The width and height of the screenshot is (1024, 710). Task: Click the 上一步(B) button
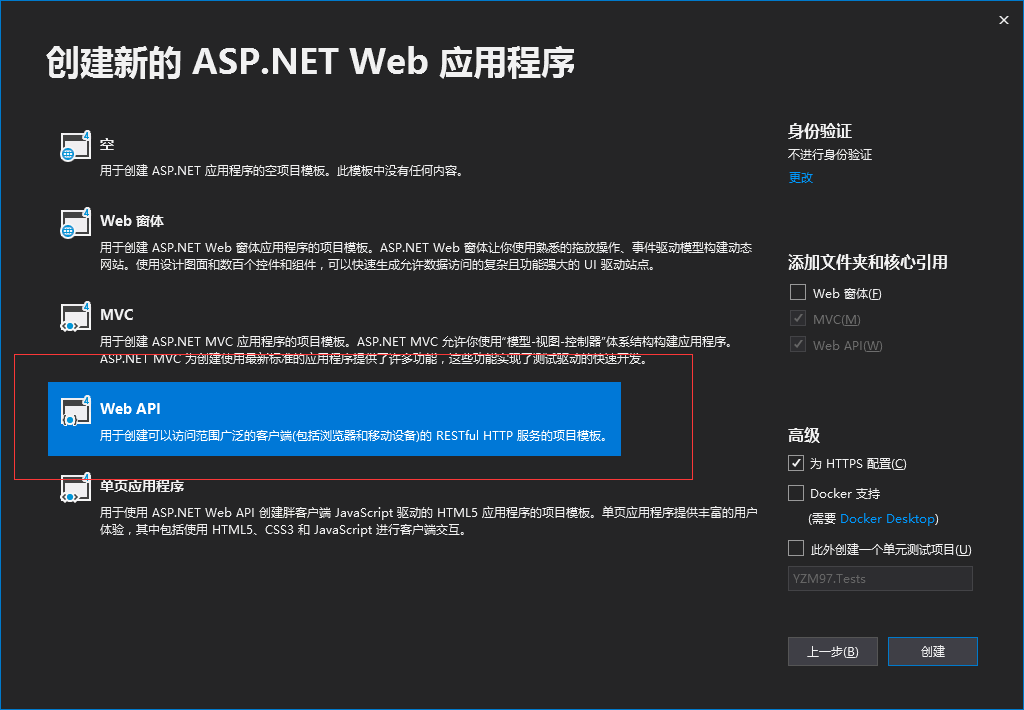[x=833, y=651]
